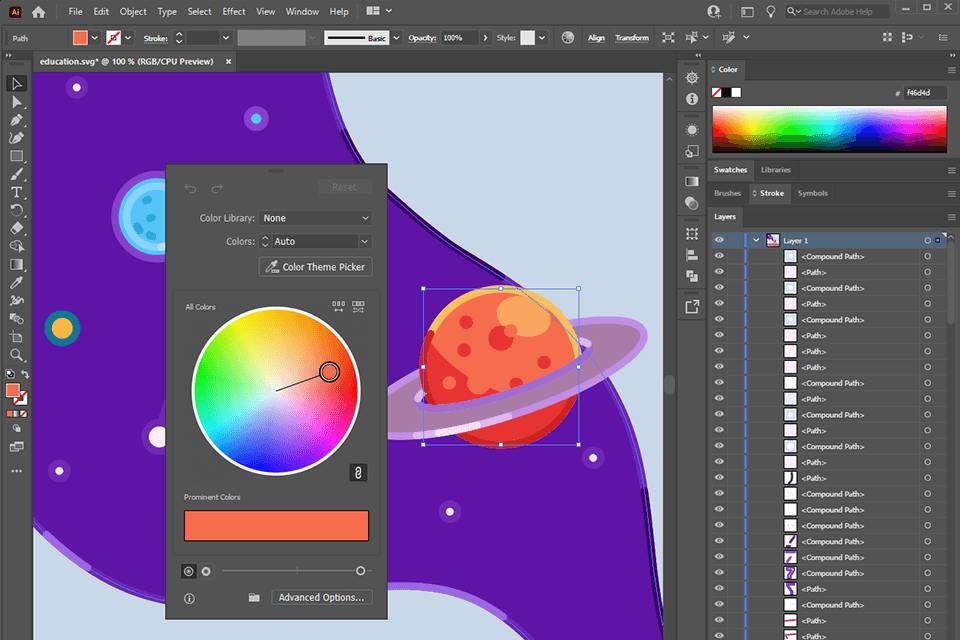Select the Rectangle tool
Viewport: 960px width, 640px height.
17,156
